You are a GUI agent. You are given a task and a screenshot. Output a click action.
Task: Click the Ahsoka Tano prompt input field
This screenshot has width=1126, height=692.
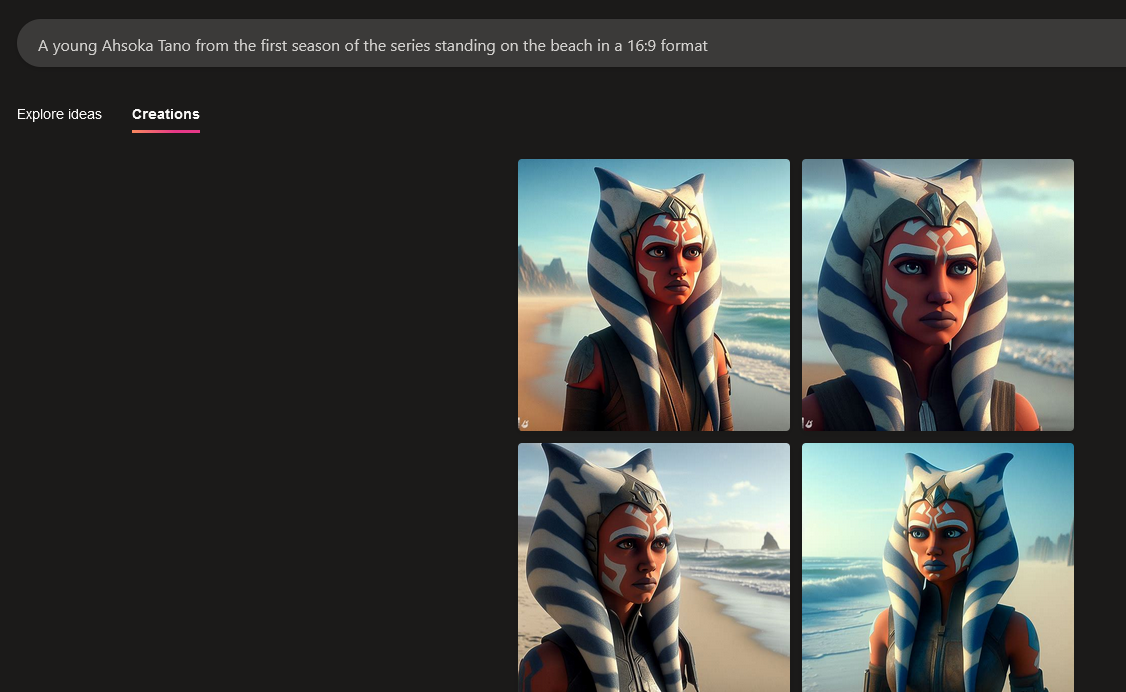(572, 45)
